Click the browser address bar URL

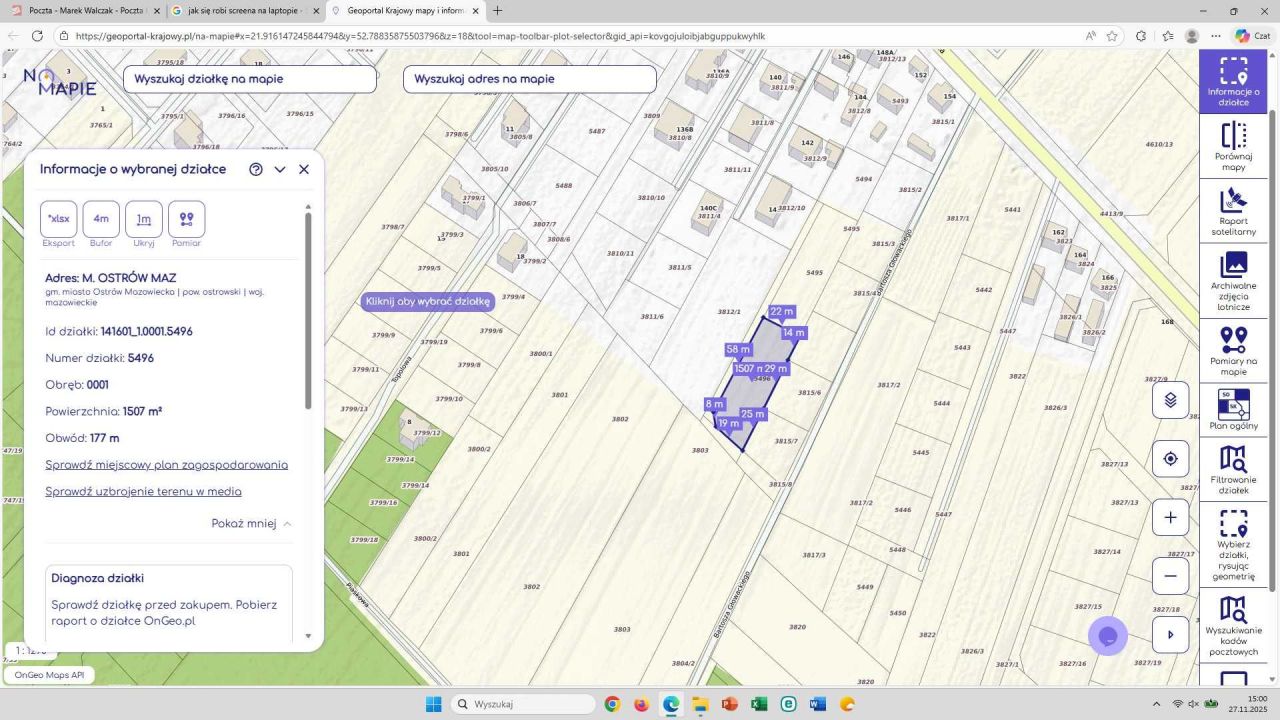(420, 36)
